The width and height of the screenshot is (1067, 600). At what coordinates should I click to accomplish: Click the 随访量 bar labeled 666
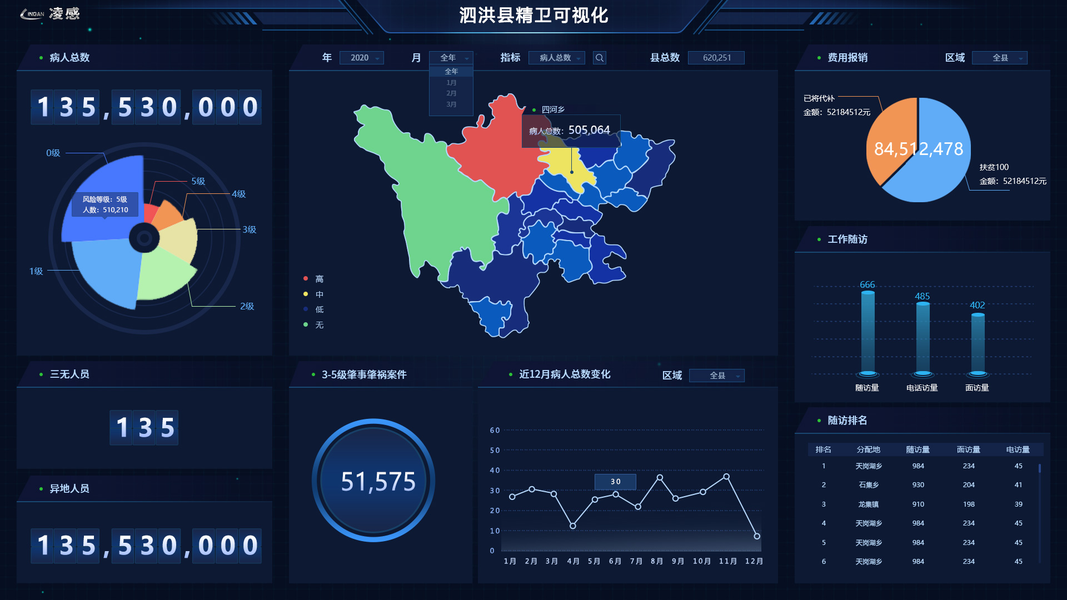point(868,333)
